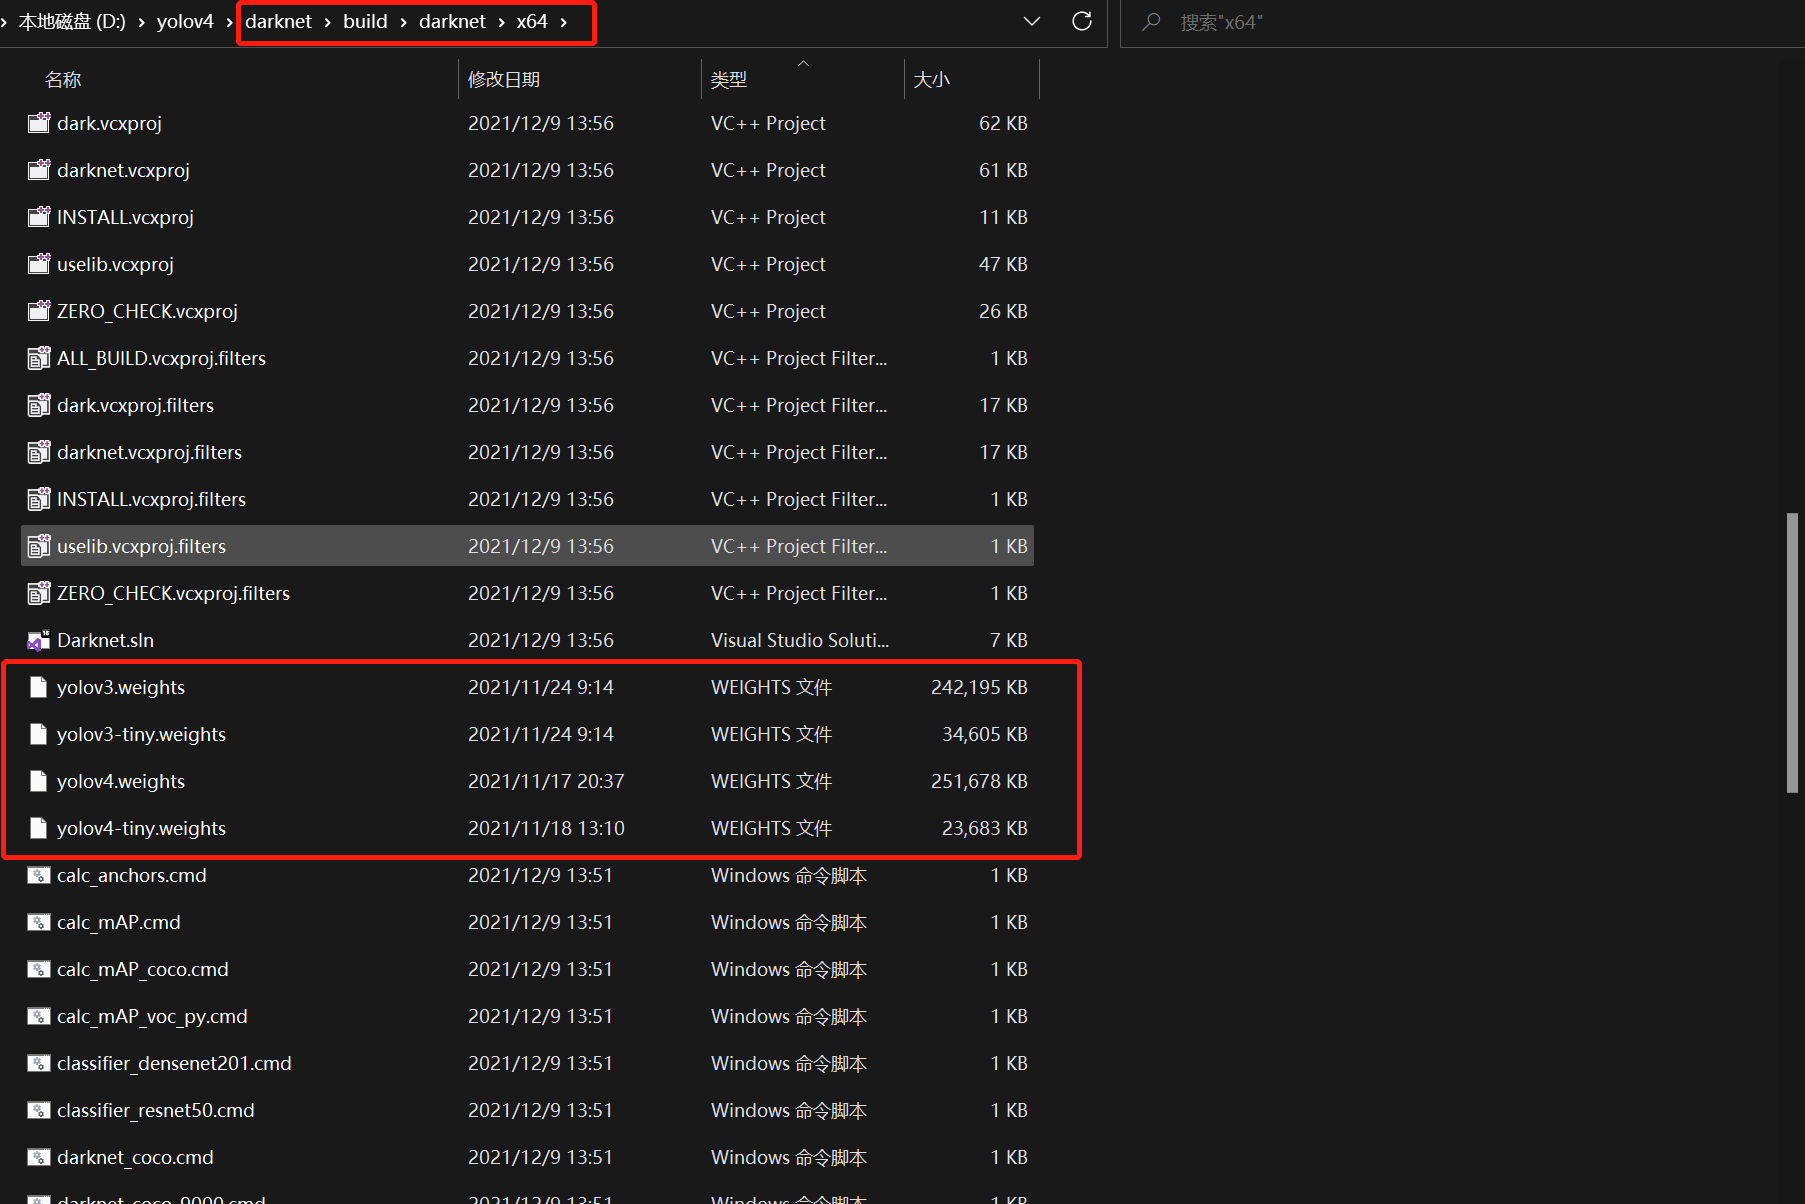Click the classifier_resnet50.cmd script icon
The height and width of the screenshot is (1204, 1805).
click(x=38, y=1110)
